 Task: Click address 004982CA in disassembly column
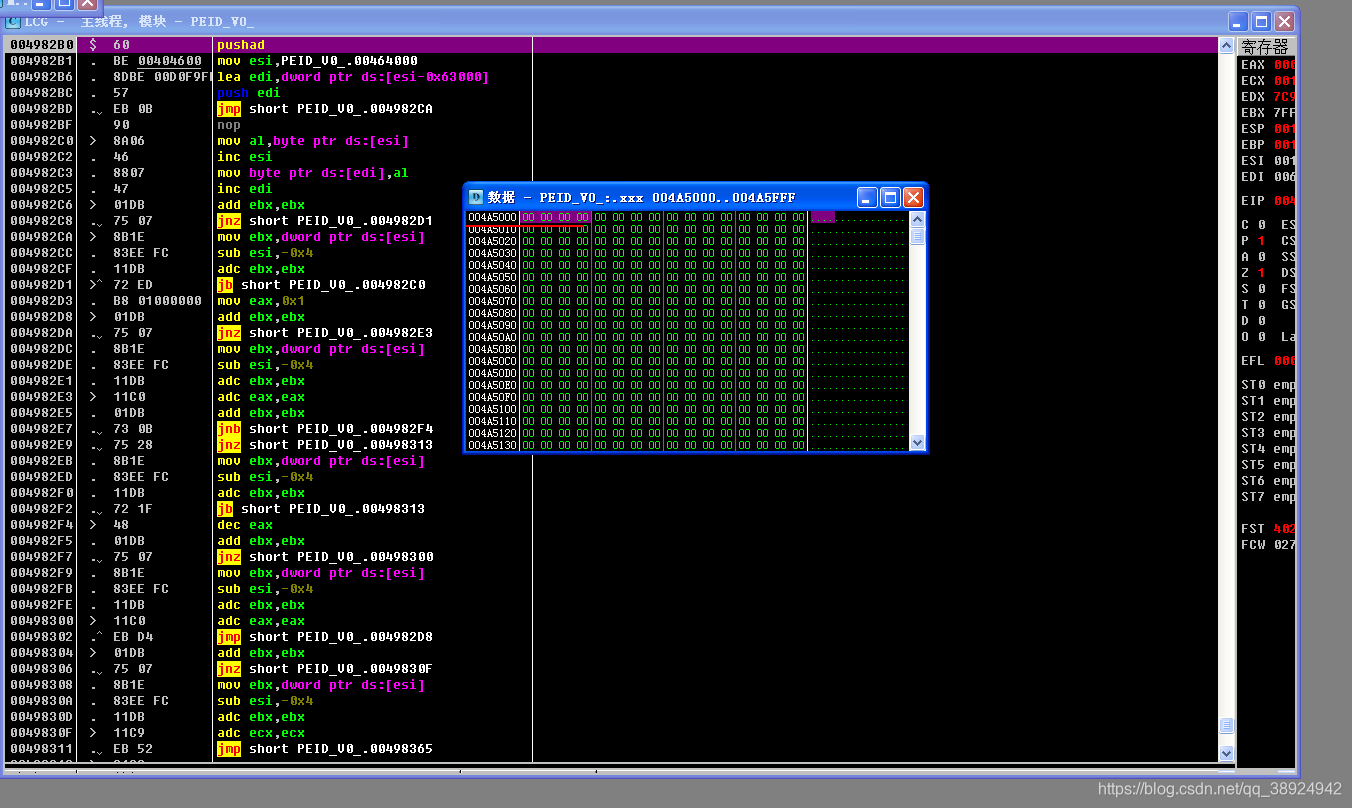click(x=42, y=237)
